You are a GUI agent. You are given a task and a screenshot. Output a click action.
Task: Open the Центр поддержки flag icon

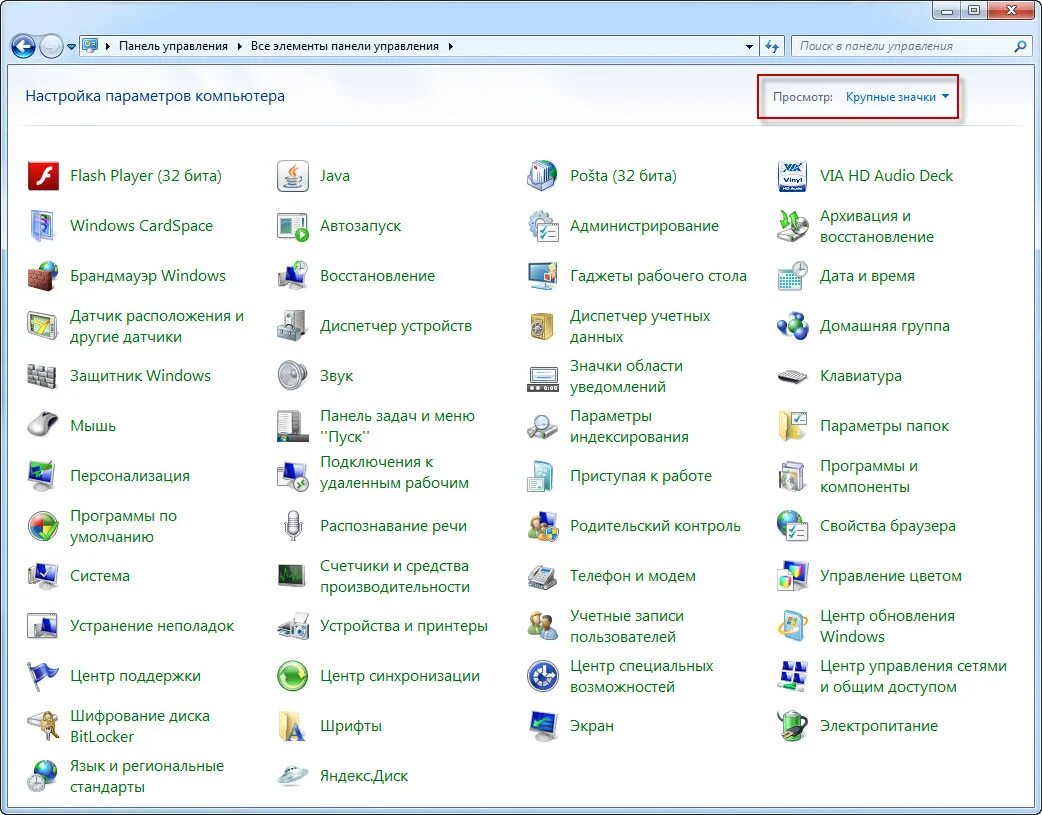[44, 676]
